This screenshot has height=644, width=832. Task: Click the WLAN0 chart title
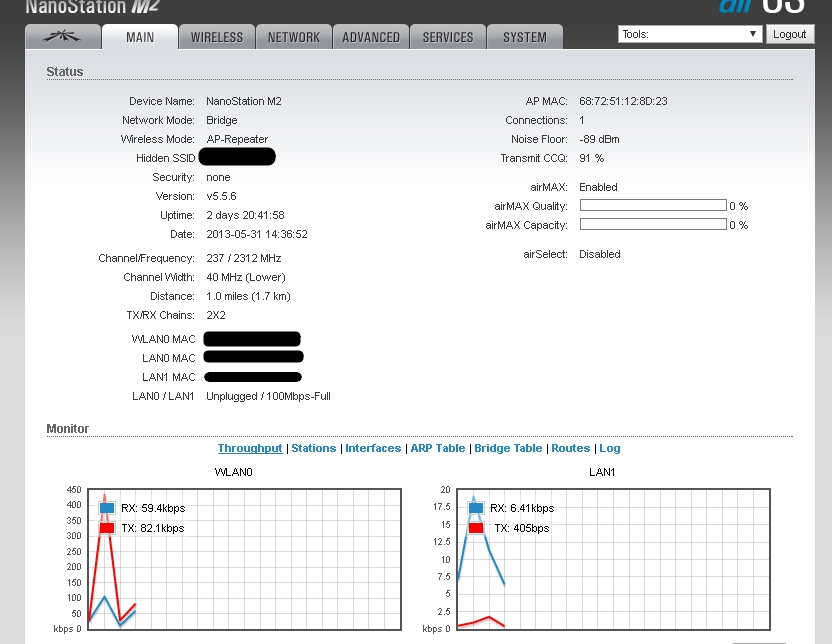pos(233,472)
